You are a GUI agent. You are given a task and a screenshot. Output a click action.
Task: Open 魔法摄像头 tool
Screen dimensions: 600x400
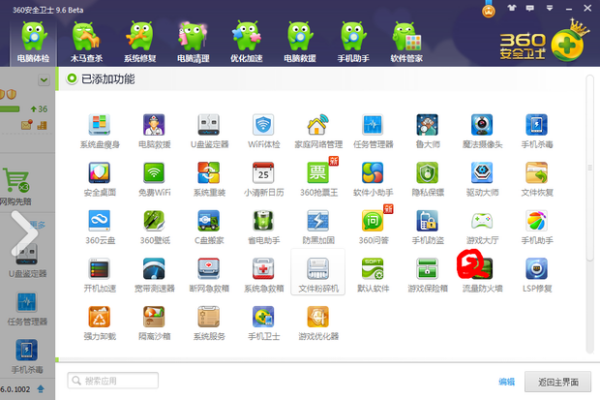(x=482, y=131)
